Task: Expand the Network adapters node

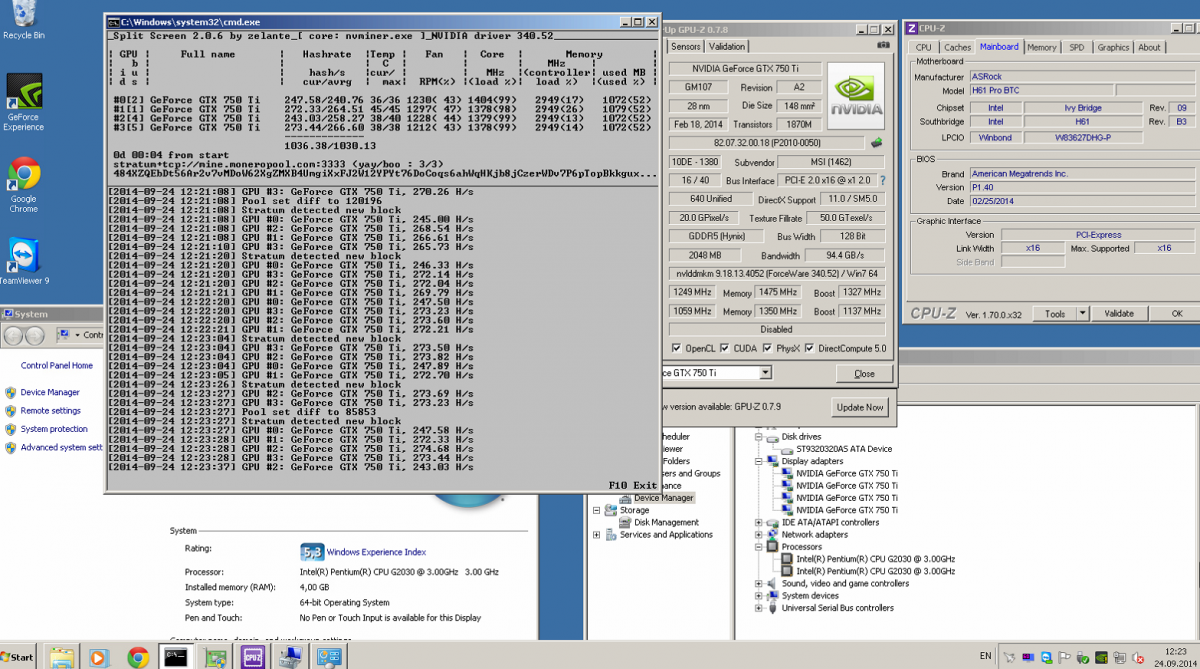Action: (x=760, y=535)
